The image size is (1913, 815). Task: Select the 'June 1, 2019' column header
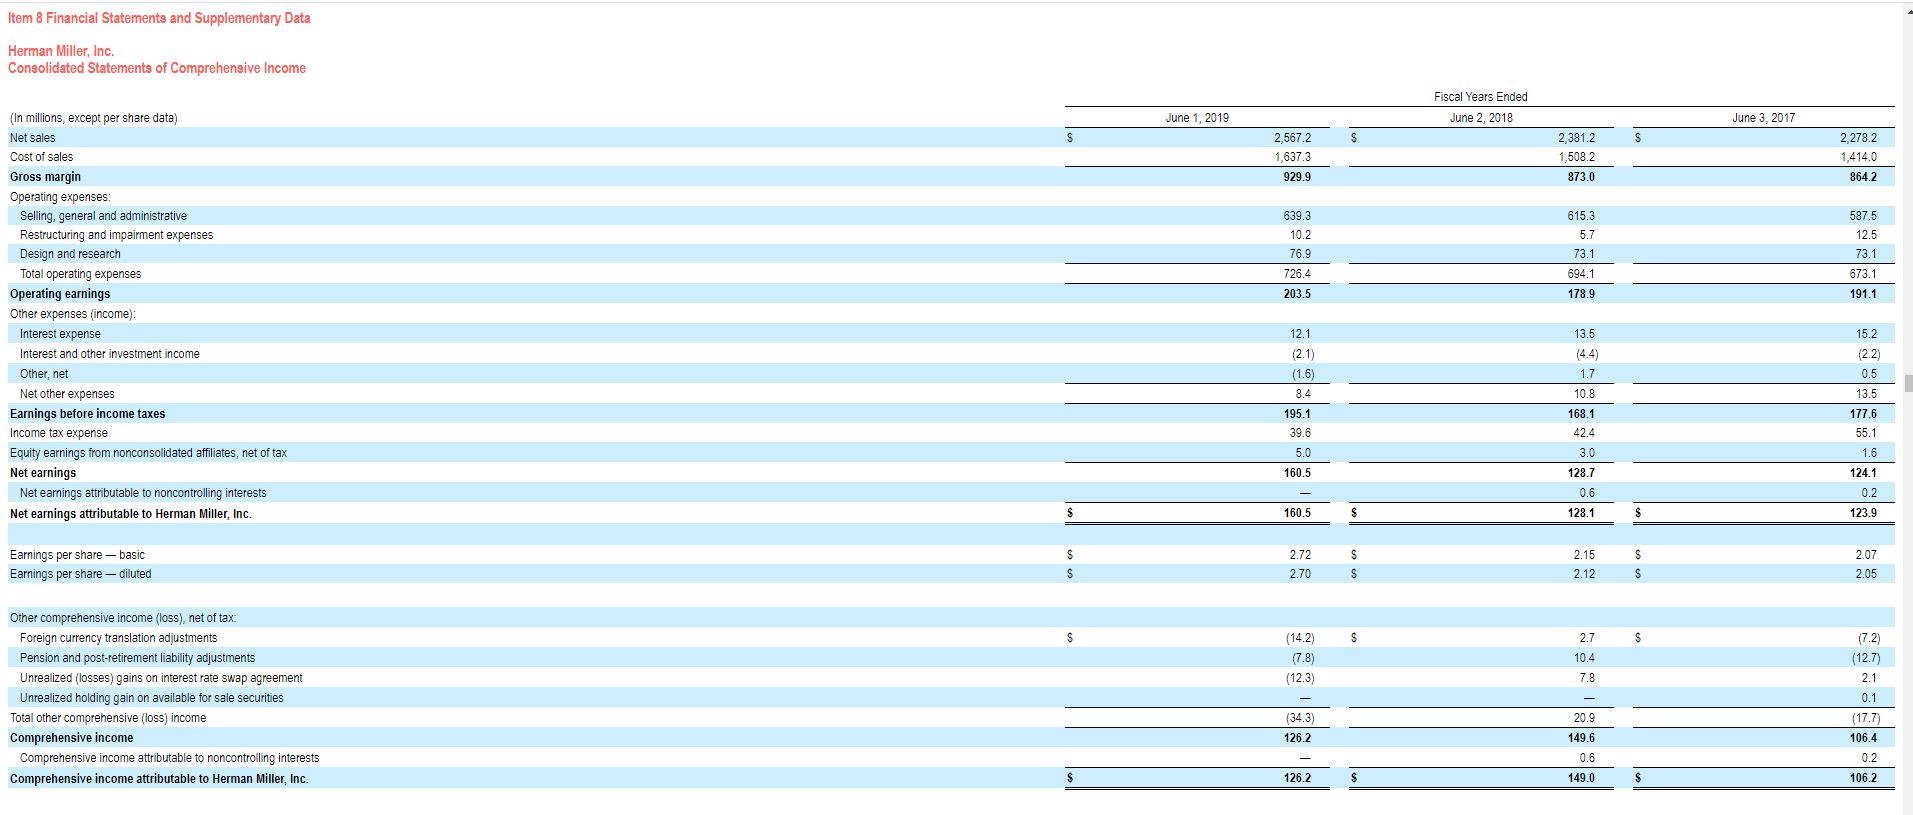(x=1197, y=118)
